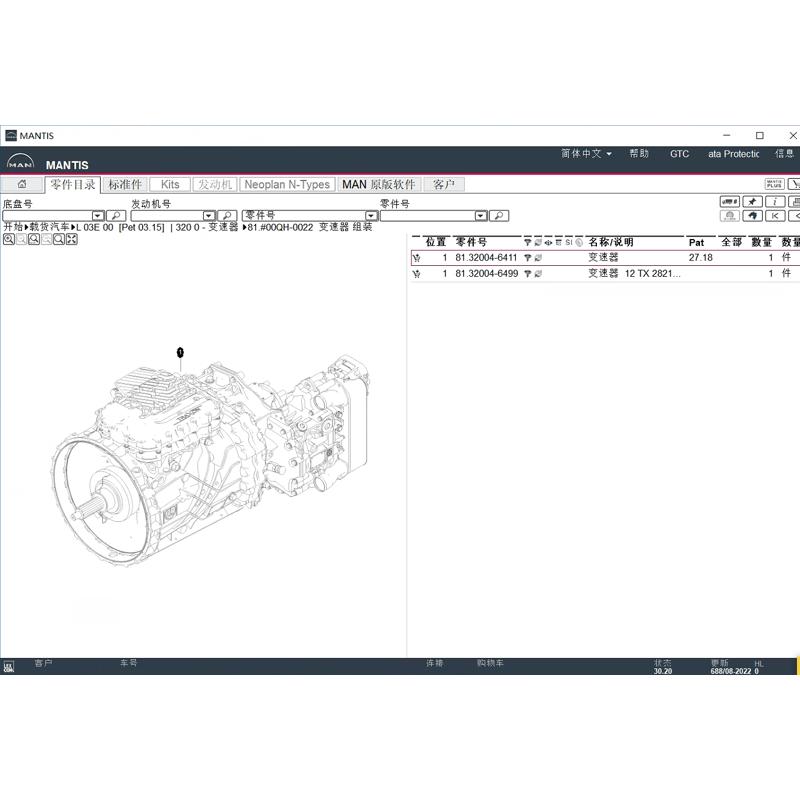Click filter icon in row 81.32004-6499
The width and height of the screenshot is (800, 800).
pyautogui.click(x=528, y=274)
